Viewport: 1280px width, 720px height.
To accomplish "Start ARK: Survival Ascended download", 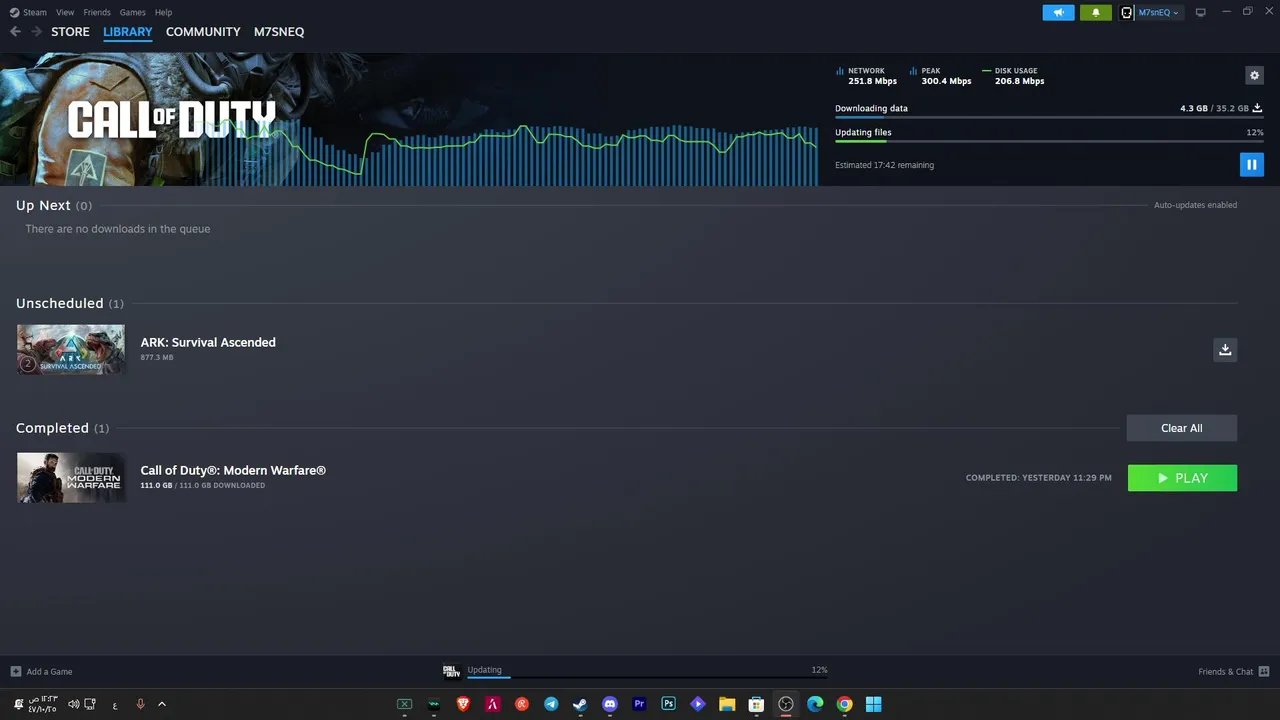I will [x=1225, y=349].
